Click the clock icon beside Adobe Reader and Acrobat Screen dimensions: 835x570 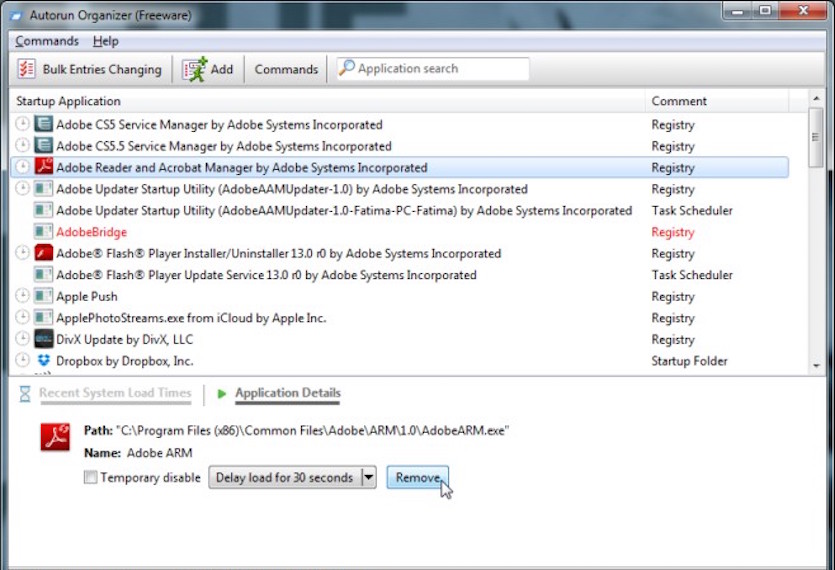click(22, 166)
